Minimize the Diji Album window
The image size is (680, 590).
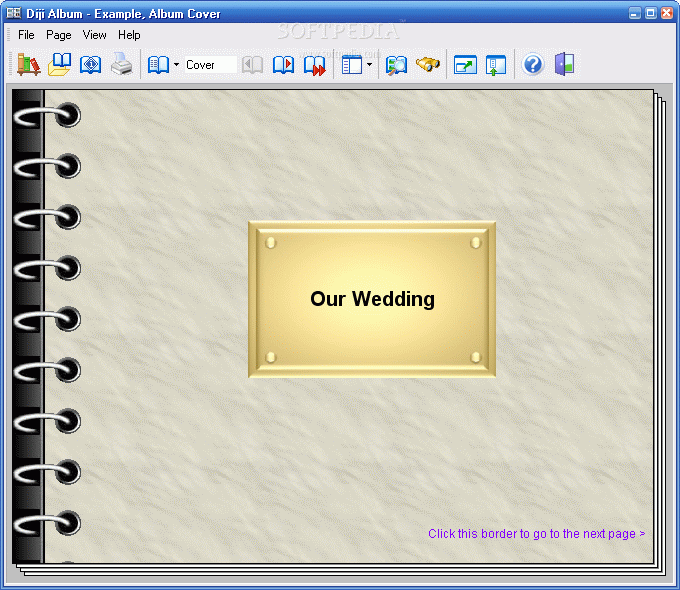634,13
